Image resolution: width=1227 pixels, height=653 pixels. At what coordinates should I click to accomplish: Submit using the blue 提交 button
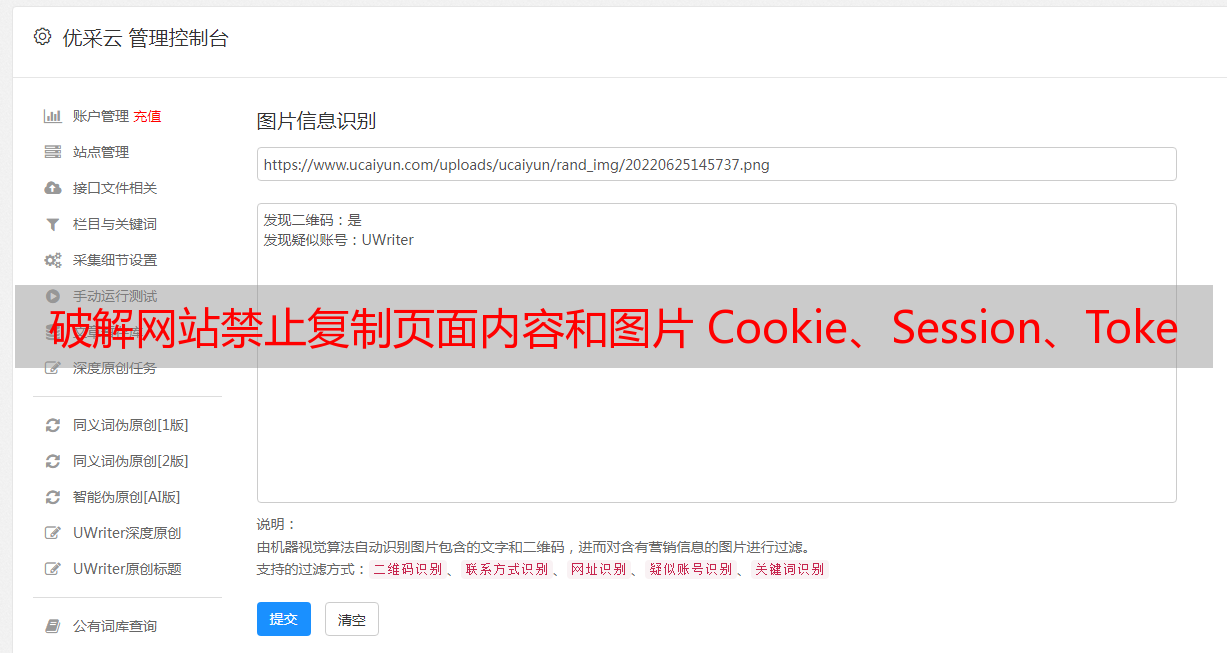284,619
